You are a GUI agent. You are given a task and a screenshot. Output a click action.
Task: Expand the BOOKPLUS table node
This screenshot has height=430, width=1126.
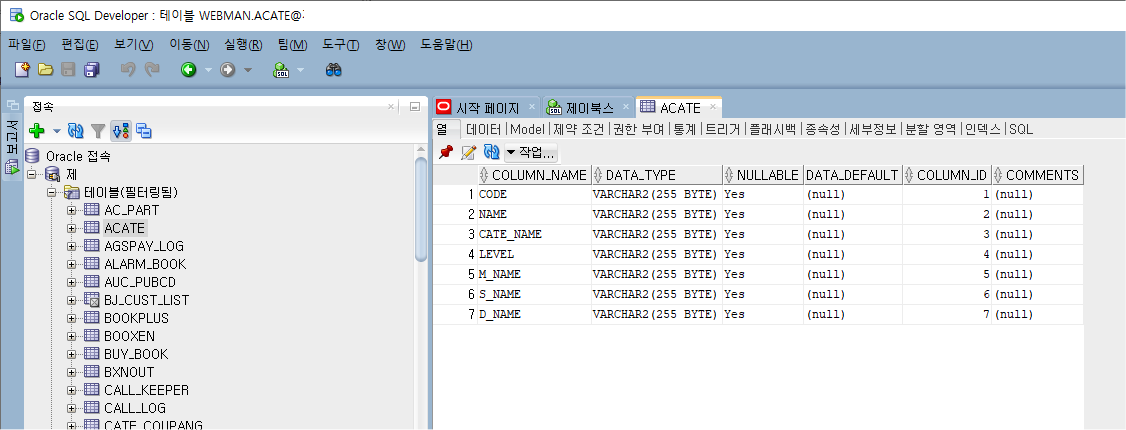[x=71, y=318]
